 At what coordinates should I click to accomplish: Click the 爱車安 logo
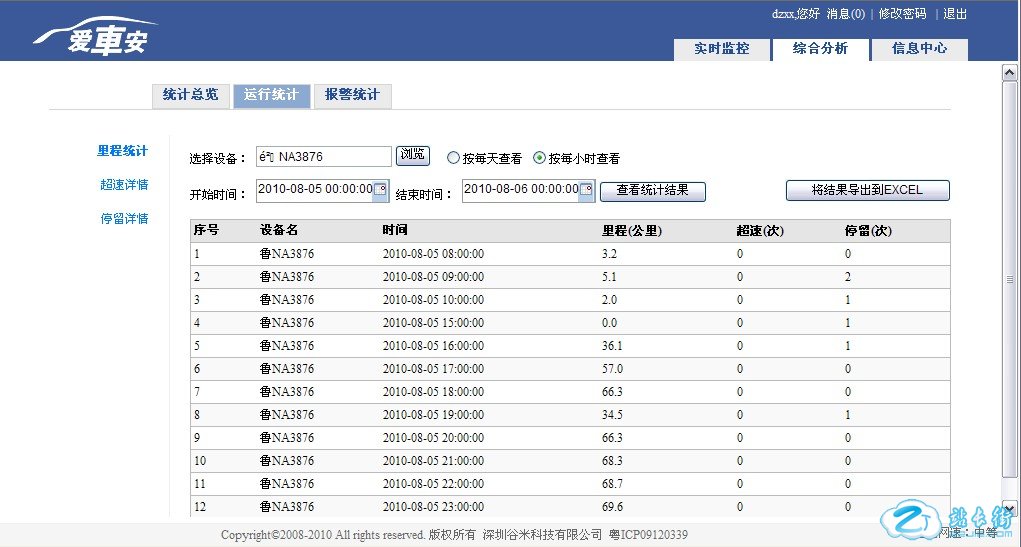point(95,38)
